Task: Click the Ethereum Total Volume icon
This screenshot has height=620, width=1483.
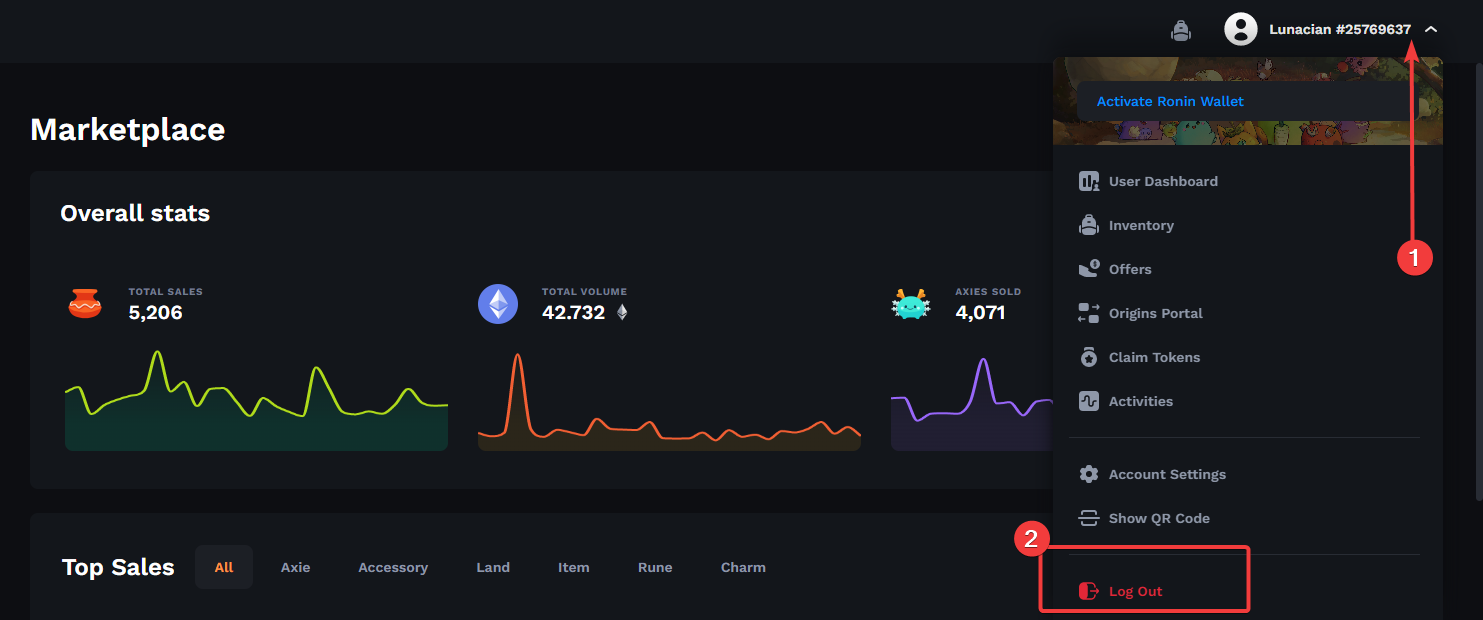Action: point(498,303)
